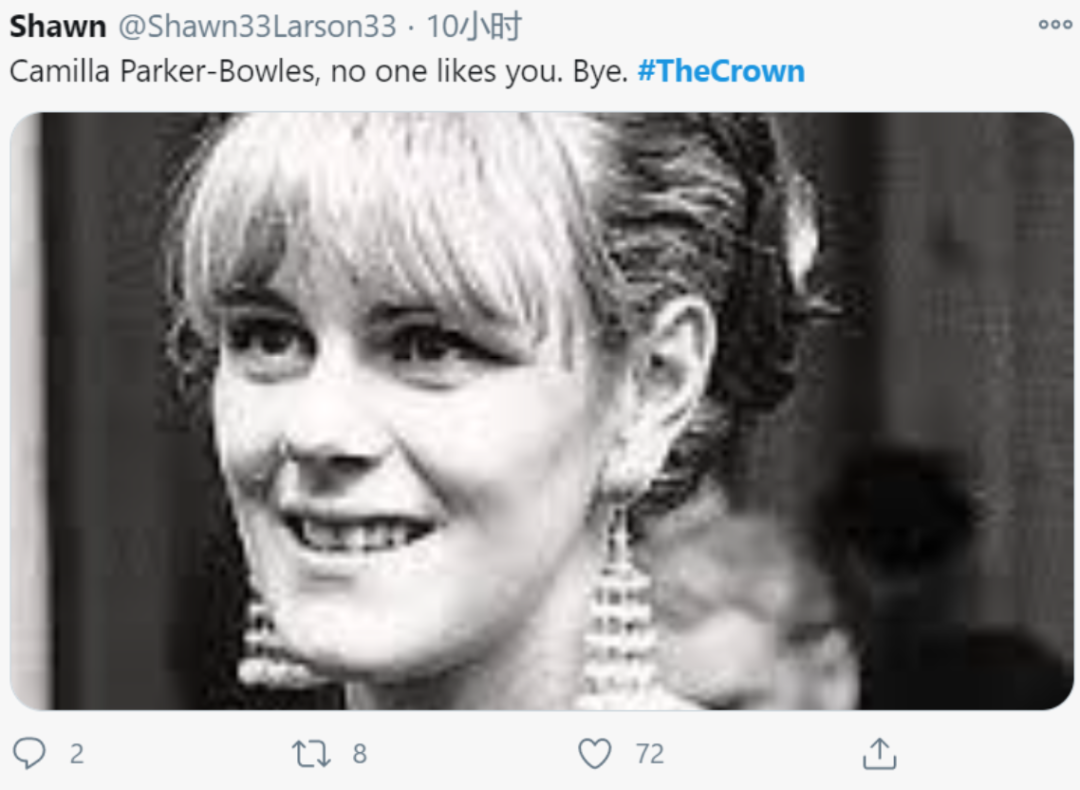Image resolution: width=1080 pixels, height=790 pixels.
Task: Click the word 'Bye.' in the tweet
Action: tap(601, 72)
